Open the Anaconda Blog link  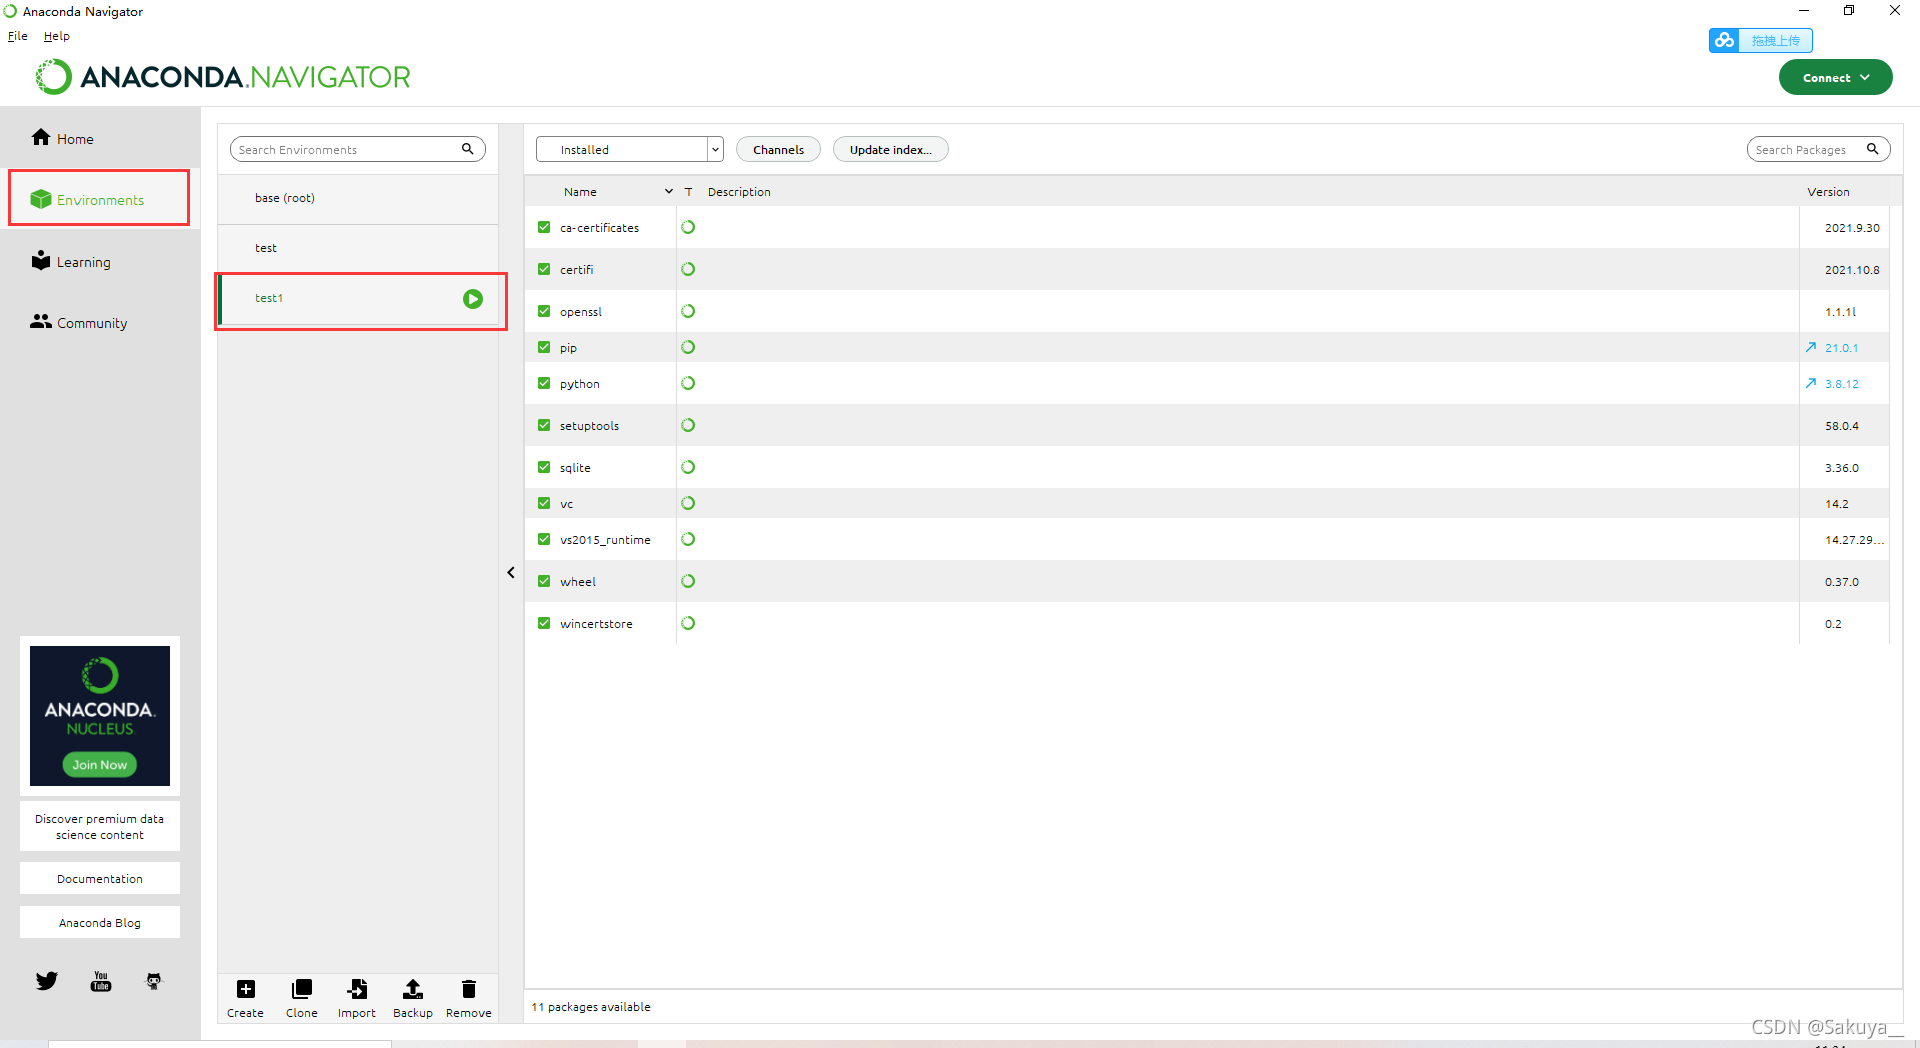click(100, 923)
